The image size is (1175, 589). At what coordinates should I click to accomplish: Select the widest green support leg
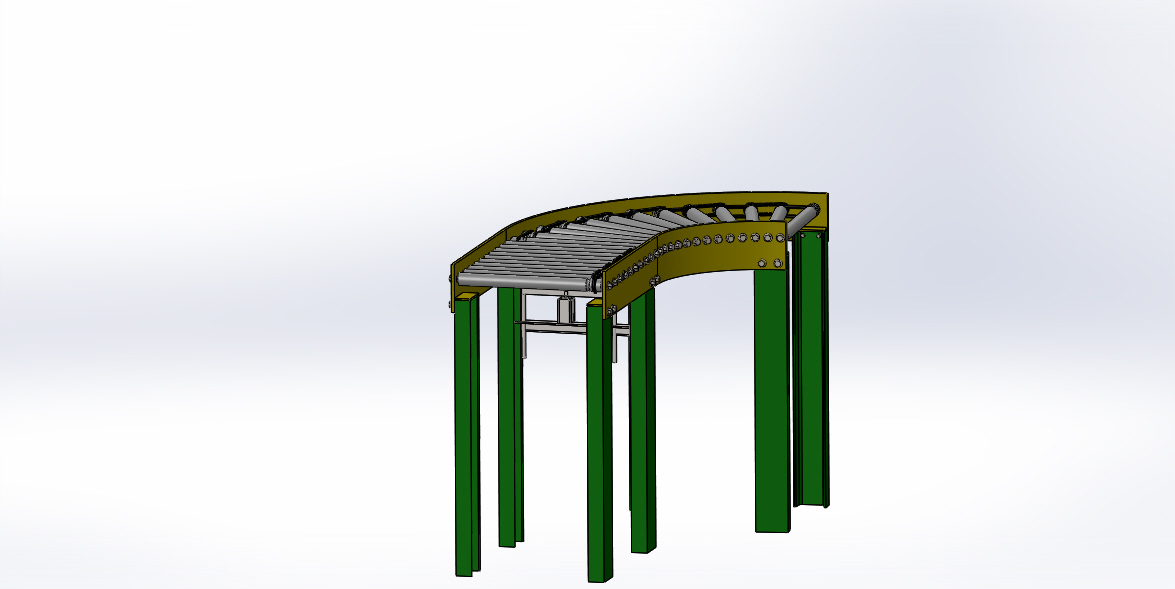click(x=772, y=401)
